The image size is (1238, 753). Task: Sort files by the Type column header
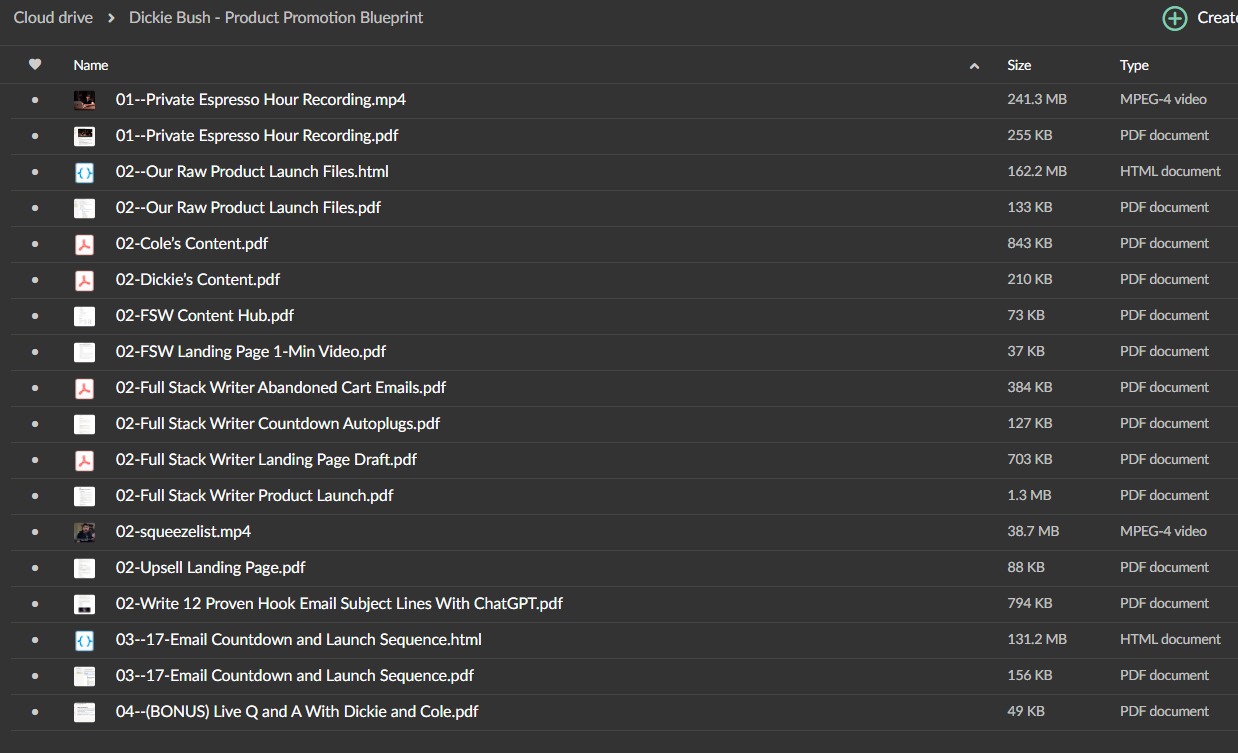[1134, 65]
